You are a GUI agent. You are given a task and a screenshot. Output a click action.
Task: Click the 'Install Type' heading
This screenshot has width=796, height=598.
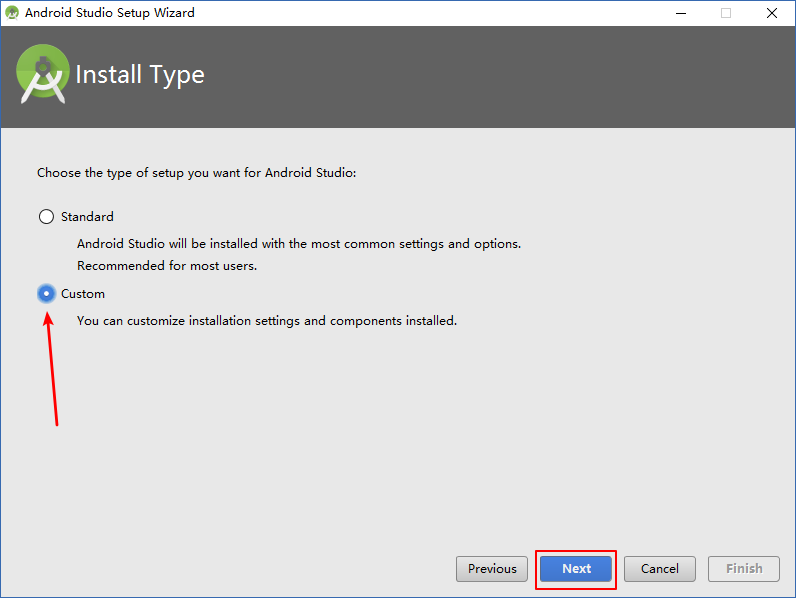click(140, 75)
